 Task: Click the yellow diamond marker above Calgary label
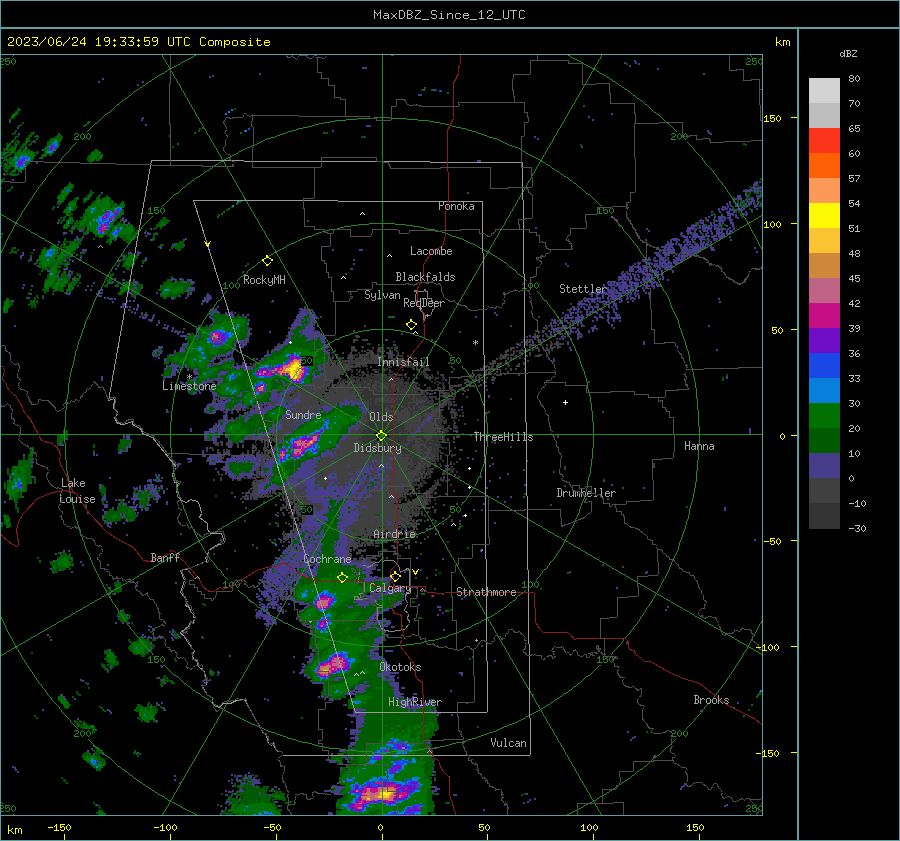click(x=395, y=576)
